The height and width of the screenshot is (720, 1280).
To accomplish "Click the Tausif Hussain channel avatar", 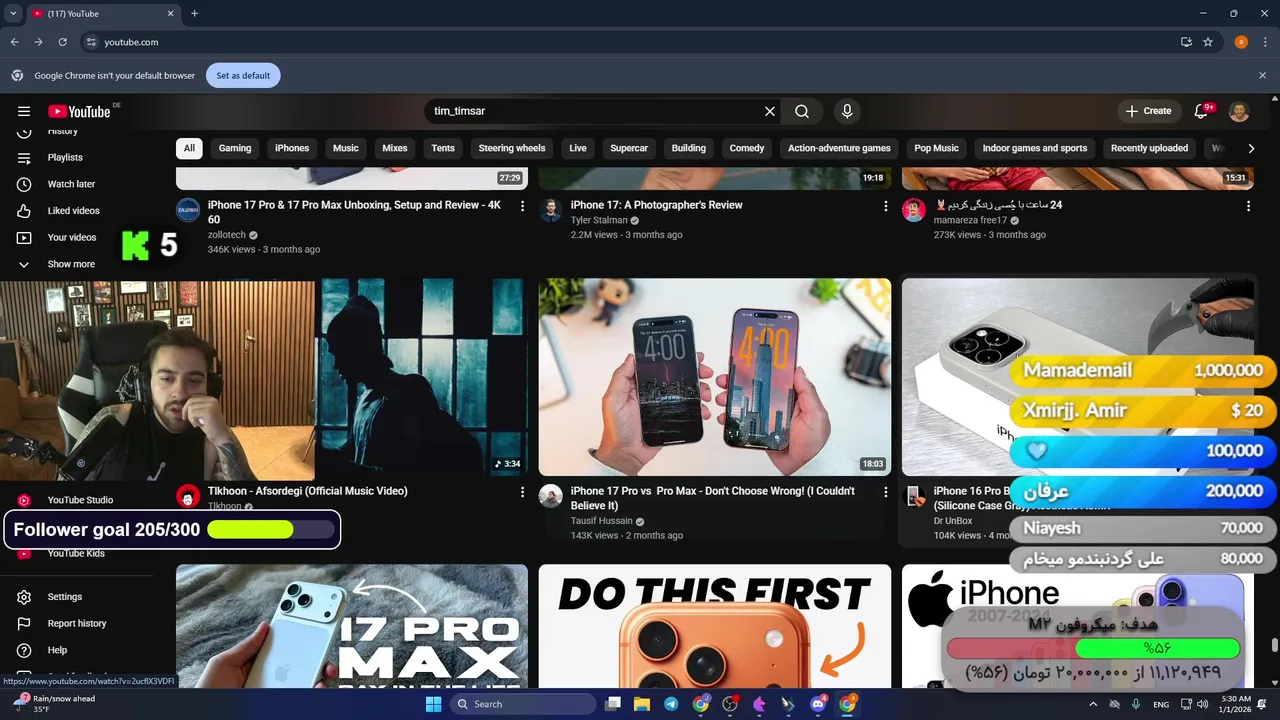I will coord(551,496).
